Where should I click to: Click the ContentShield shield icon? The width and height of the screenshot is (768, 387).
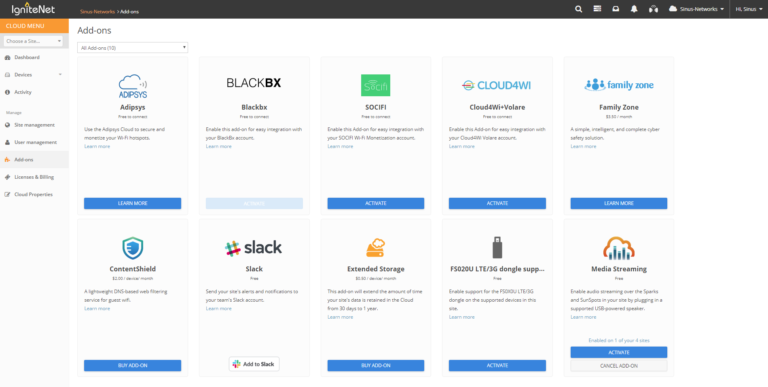133,248
